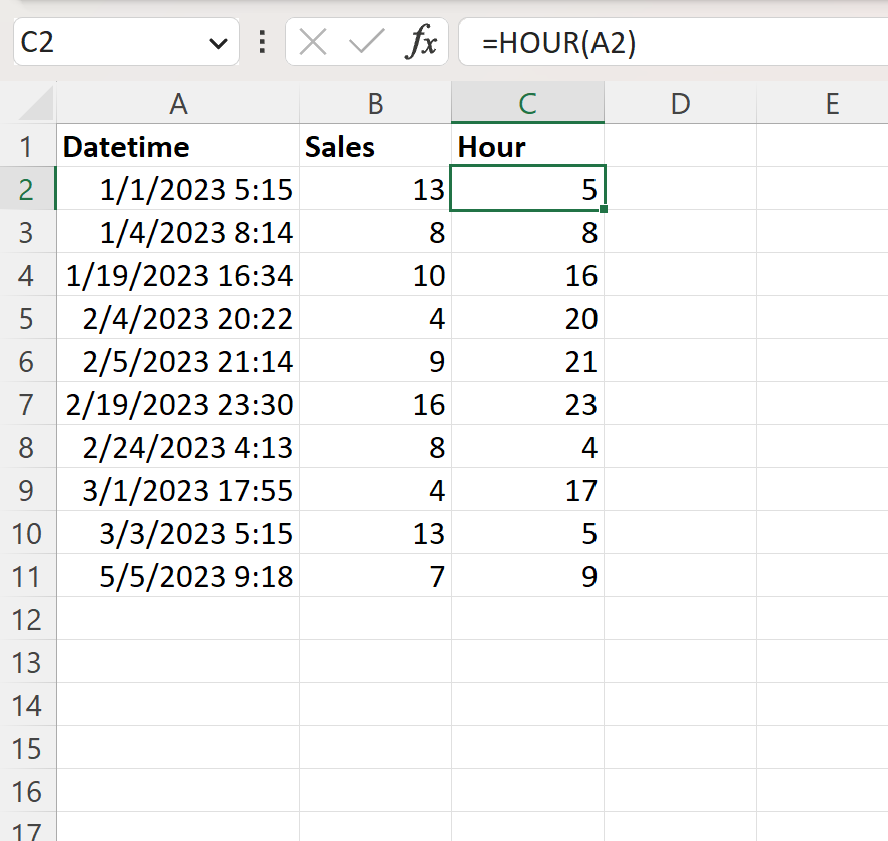Click cell C11 containing 9

pos(527,576)
